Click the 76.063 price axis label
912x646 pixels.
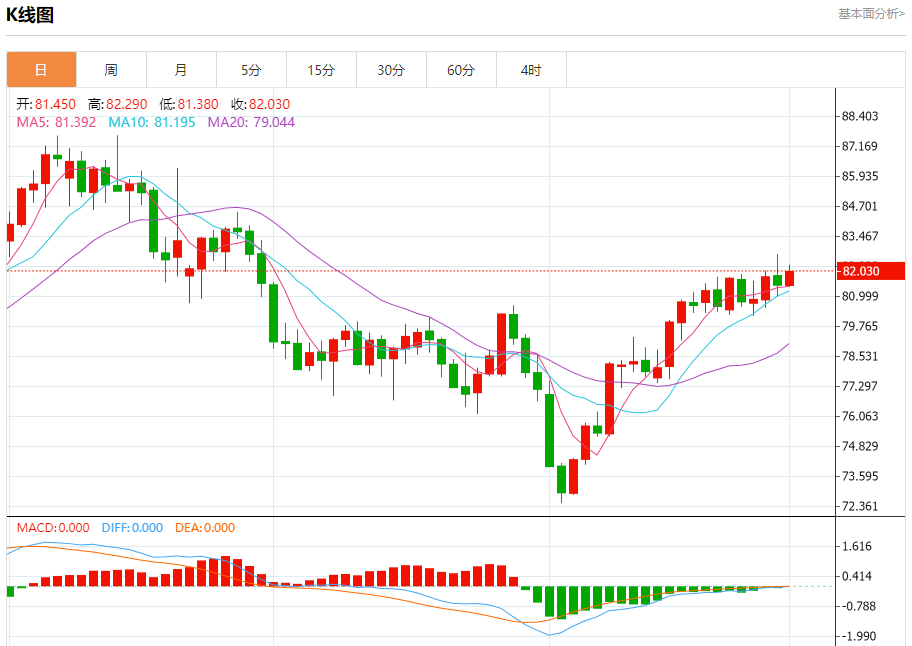pyautogui.click(x=860, y=416)
